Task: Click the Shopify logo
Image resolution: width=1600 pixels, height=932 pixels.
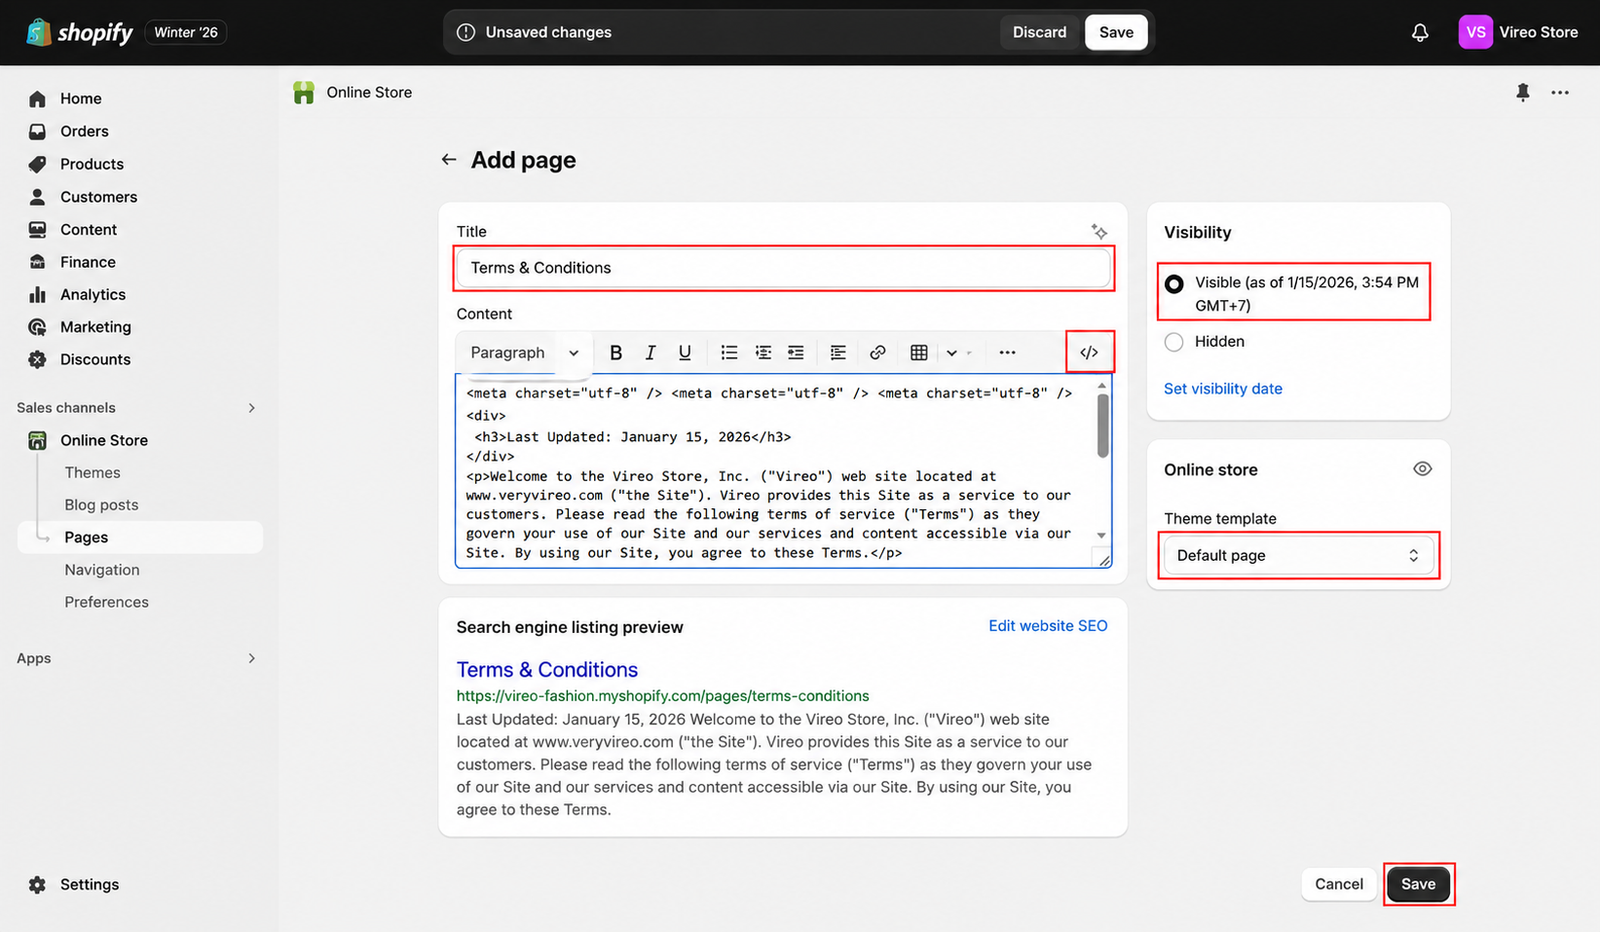Action: (79, 32)
